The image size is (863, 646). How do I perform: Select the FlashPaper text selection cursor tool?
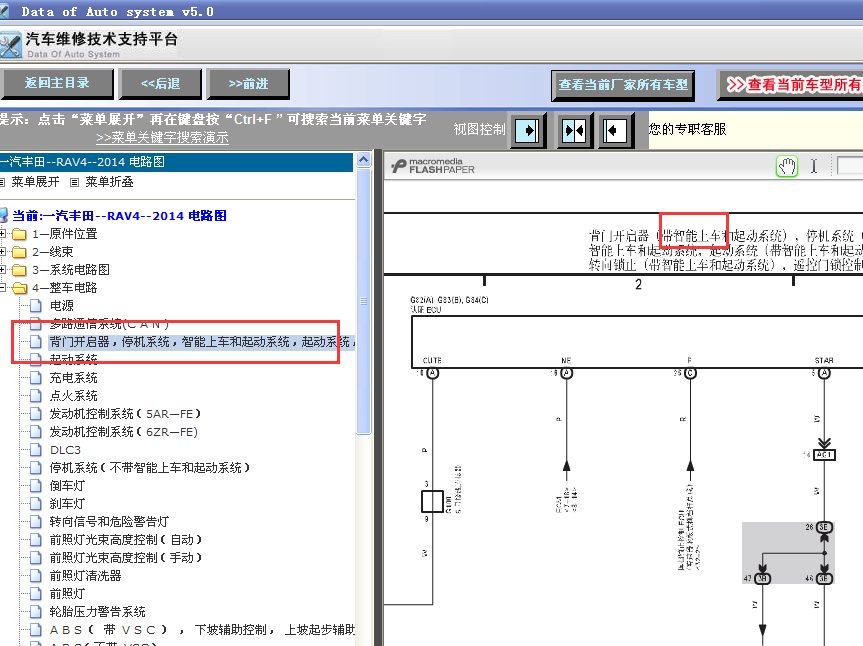tap(813, 166)
